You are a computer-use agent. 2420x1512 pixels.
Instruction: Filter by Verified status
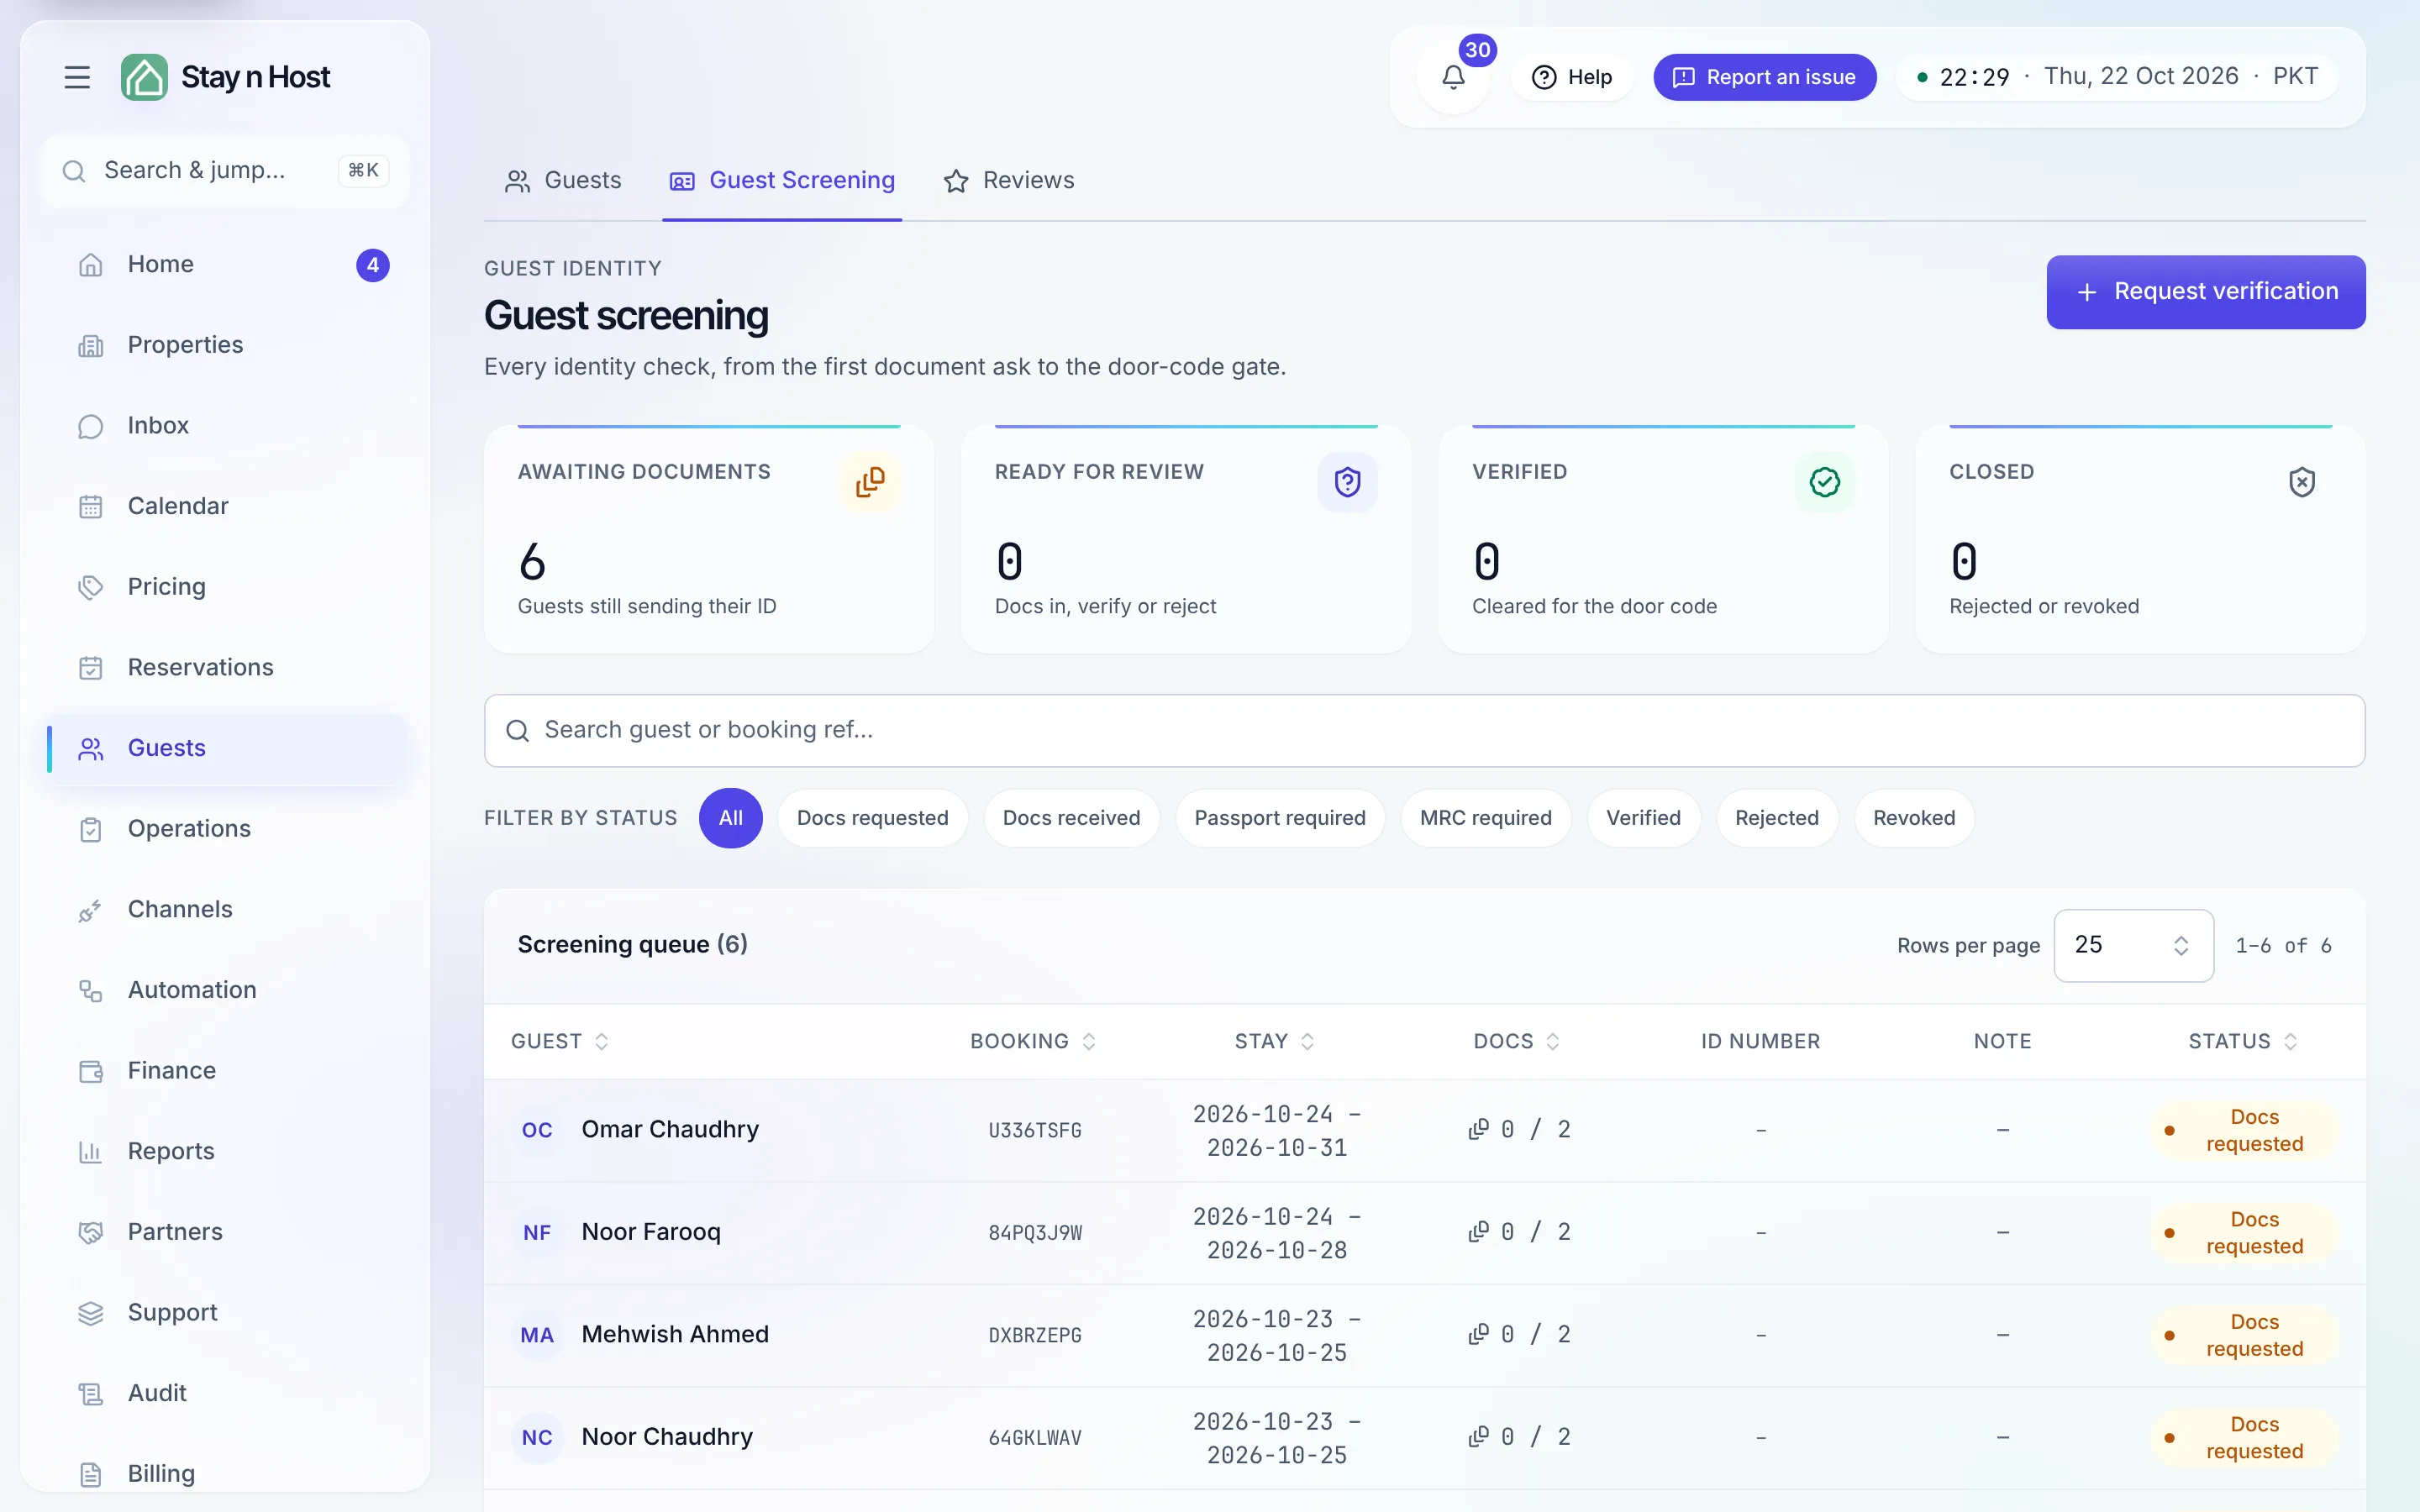point(1643,818)
